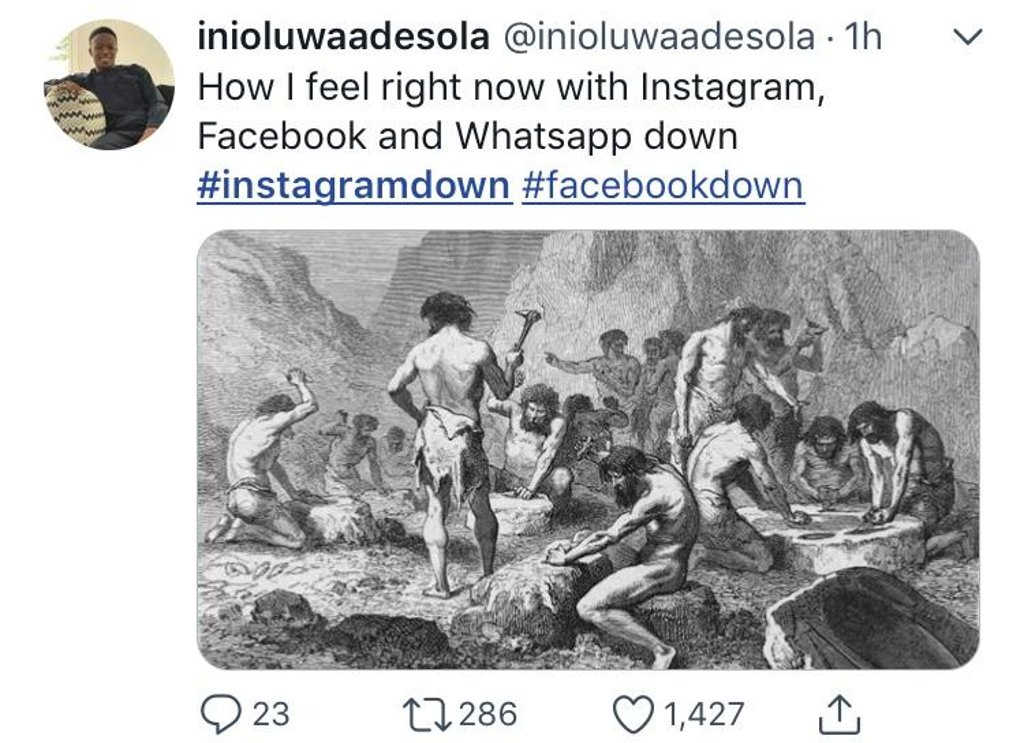Click 'Facebook and Whatsapp down' text line
Viewport: 1024px width, 743px height.
click(x=468, y=136)
